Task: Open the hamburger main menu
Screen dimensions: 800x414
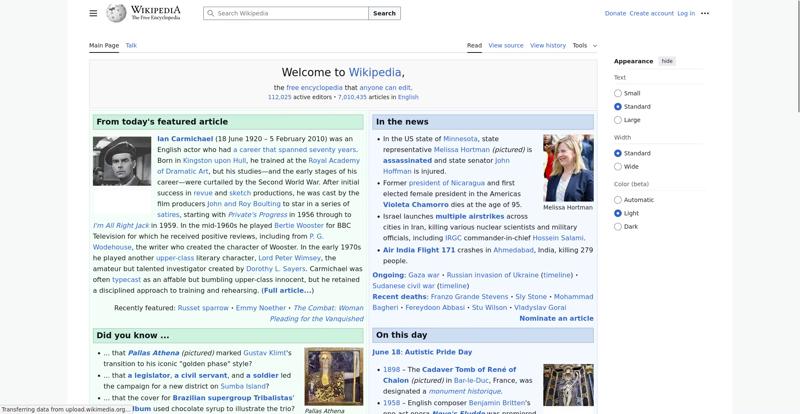Action: click(93, 13)
